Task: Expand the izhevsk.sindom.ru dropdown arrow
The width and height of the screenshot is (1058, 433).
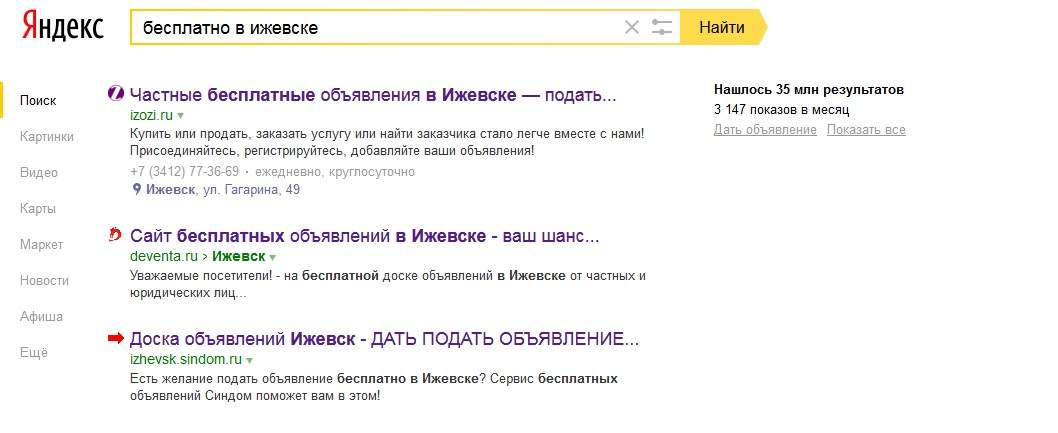Action: click(x=250, y=360)
